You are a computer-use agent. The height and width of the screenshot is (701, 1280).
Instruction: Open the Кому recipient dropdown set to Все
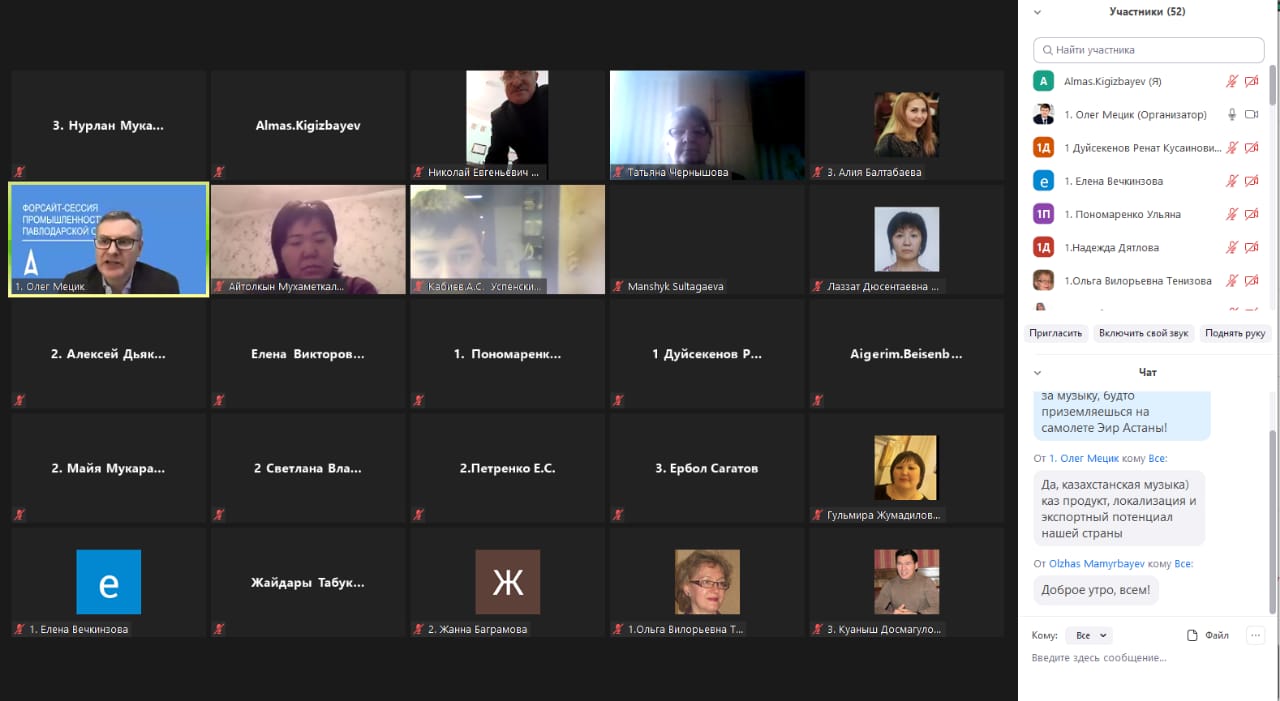coord(1089,635)
